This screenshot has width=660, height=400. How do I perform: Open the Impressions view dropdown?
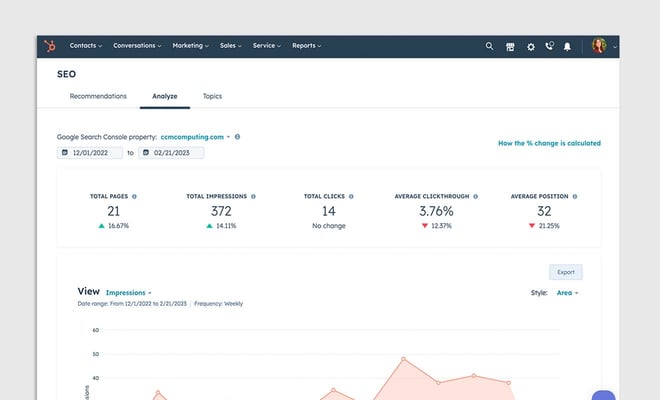point(128,293)
